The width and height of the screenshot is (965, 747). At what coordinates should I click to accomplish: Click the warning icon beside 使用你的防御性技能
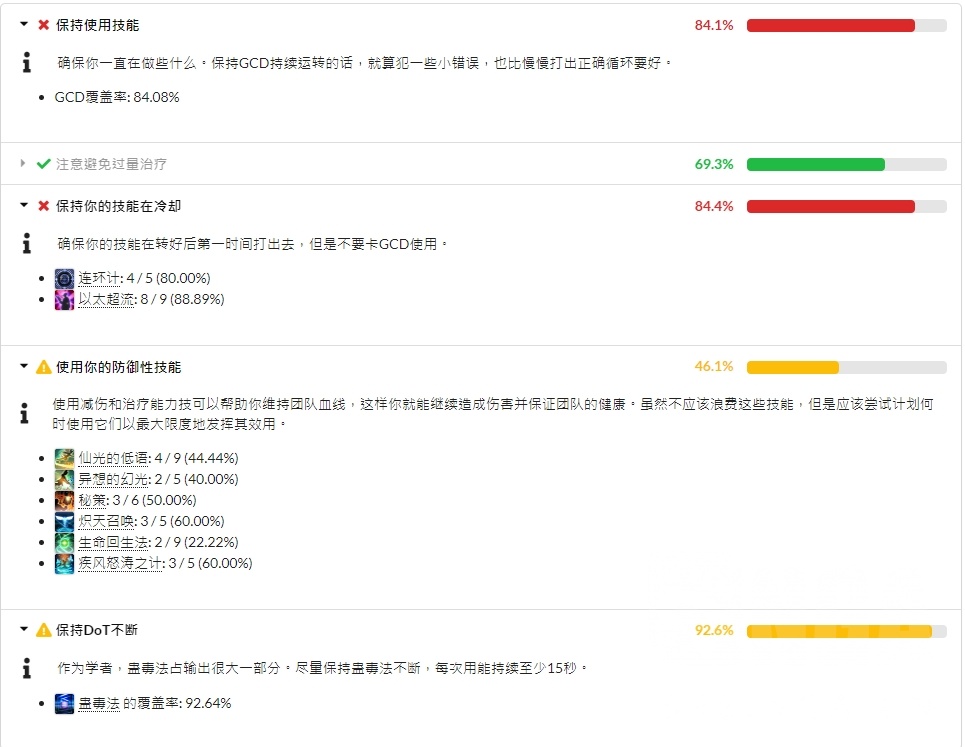(x=42, y=367)
